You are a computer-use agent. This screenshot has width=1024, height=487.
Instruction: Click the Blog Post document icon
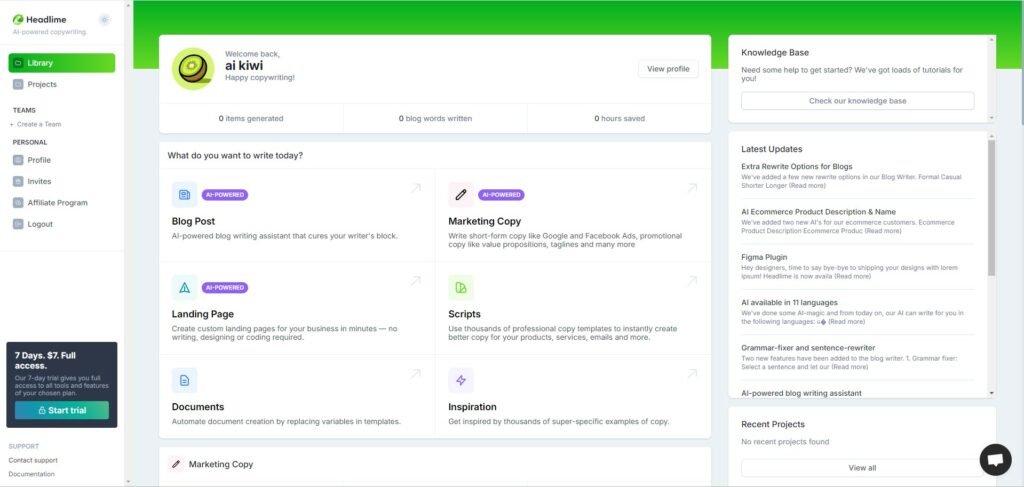coord(184,195)
